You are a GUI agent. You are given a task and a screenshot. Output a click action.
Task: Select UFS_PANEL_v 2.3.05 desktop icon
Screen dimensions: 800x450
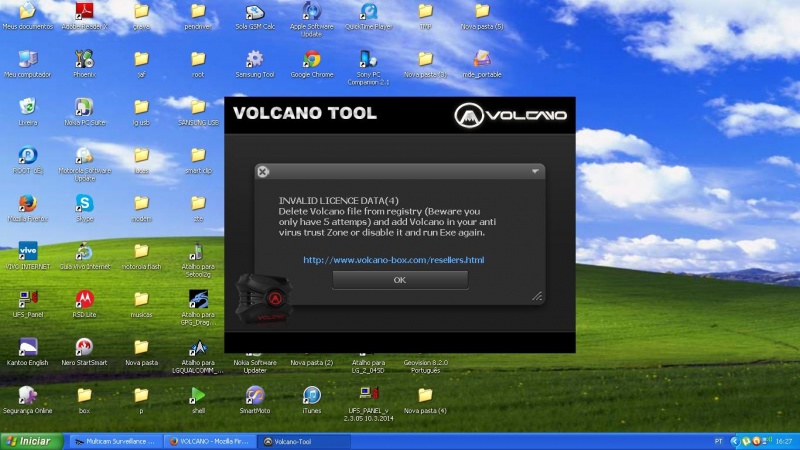(368, 404)
